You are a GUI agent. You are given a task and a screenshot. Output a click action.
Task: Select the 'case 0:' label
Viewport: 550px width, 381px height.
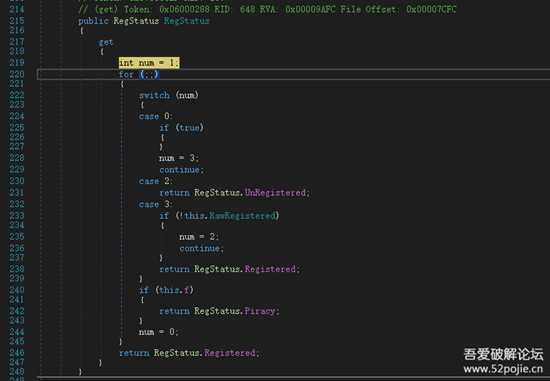pyautogui.click(x=155, y=116)
